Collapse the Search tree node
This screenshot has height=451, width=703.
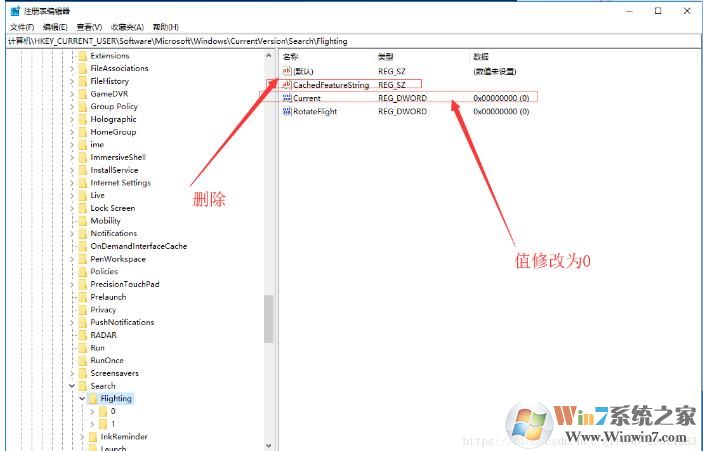click(x=72, y=386)
